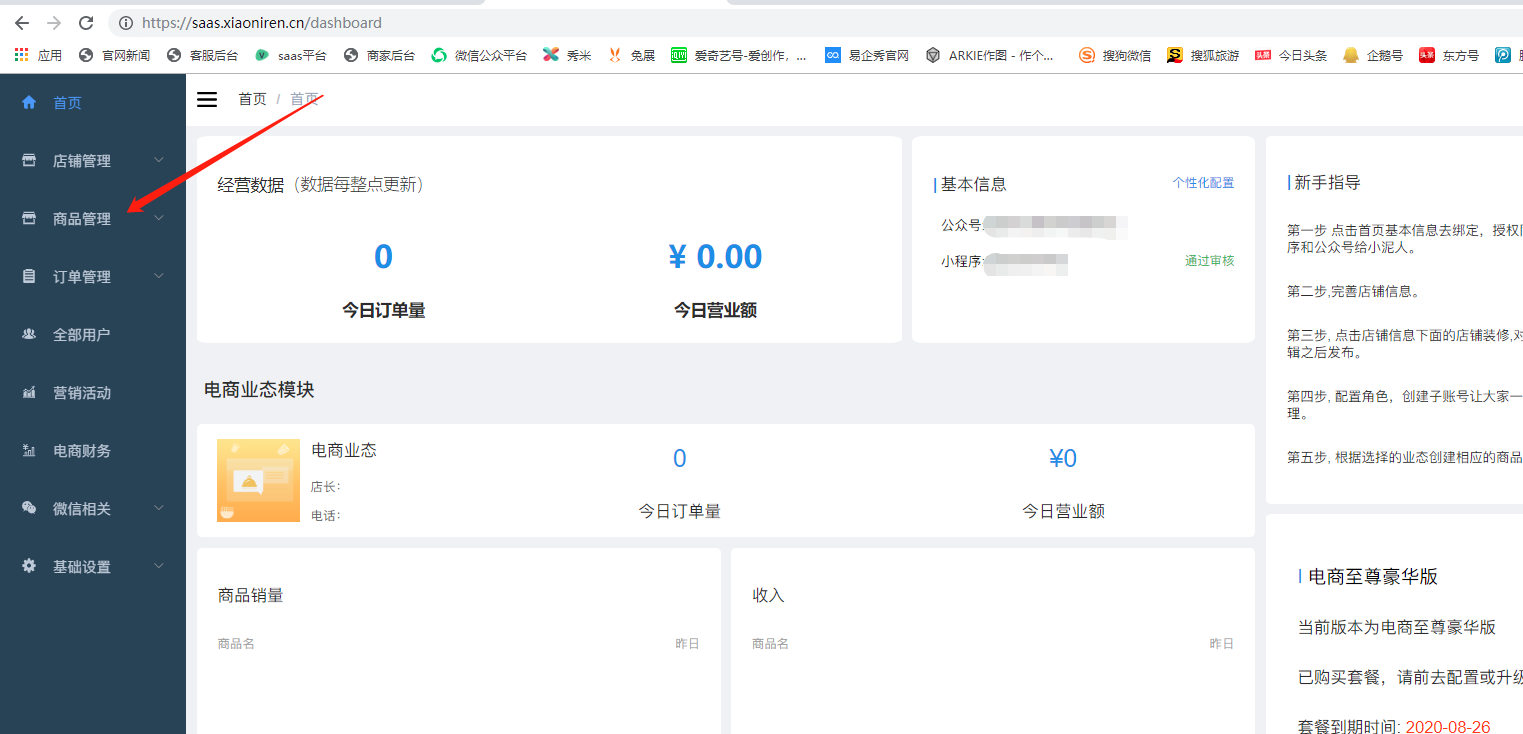1523x734 pixels.
Task: Expand the 店铺管理 chevron
Action: pyautogui.click(x=159, y=160)
